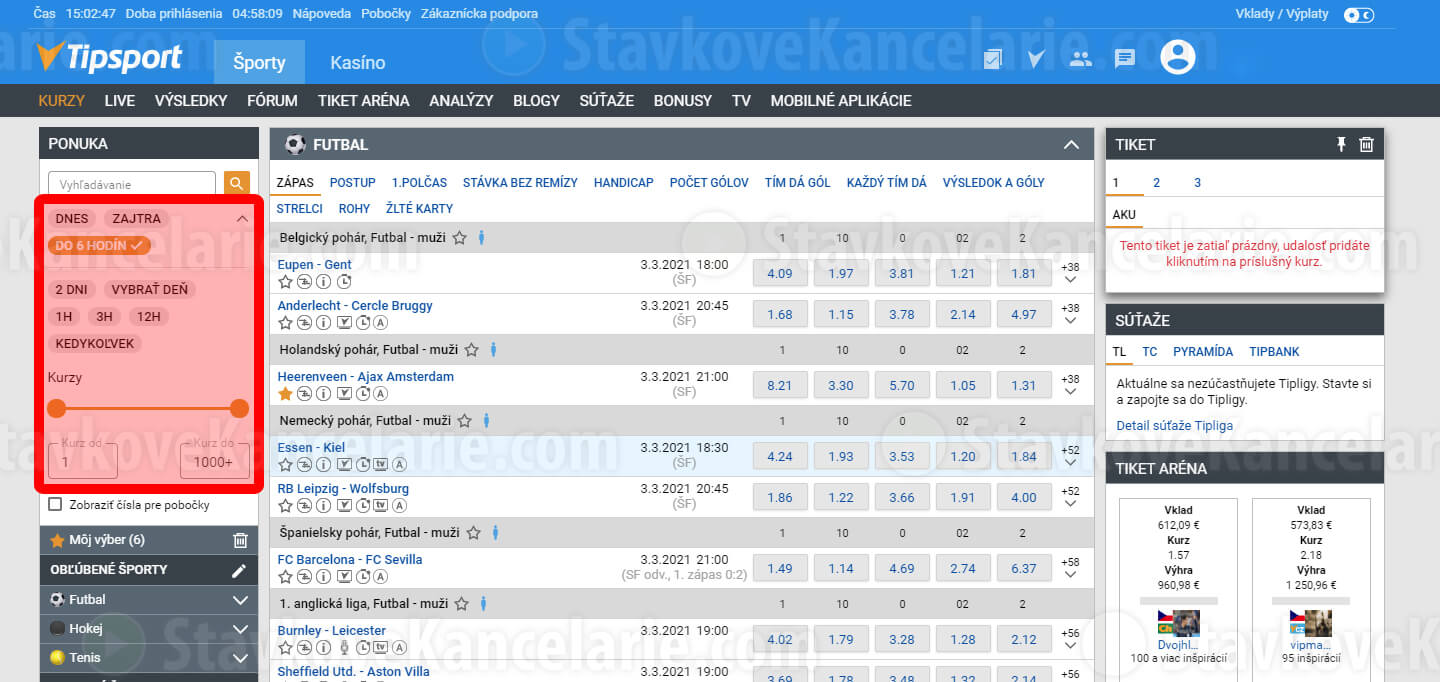Open info icon for Heerenveen - Ajax Amsterdam
The height and width of the screenshot is (682, 1440).
pyautogui.click(x=323, y=394)
